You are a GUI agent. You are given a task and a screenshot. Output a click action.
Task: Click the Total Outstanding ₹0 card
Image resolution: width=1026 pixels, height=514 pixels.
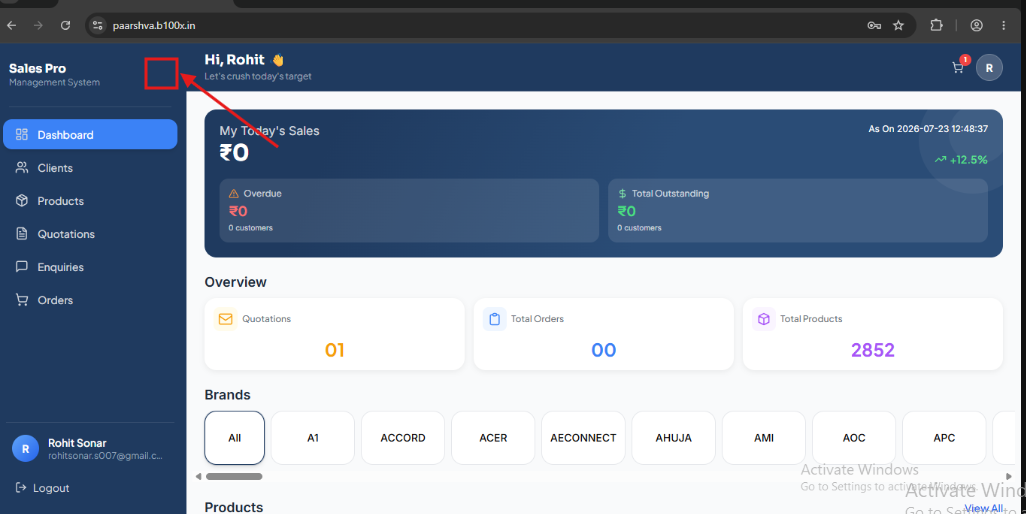(x=798, y=211)
